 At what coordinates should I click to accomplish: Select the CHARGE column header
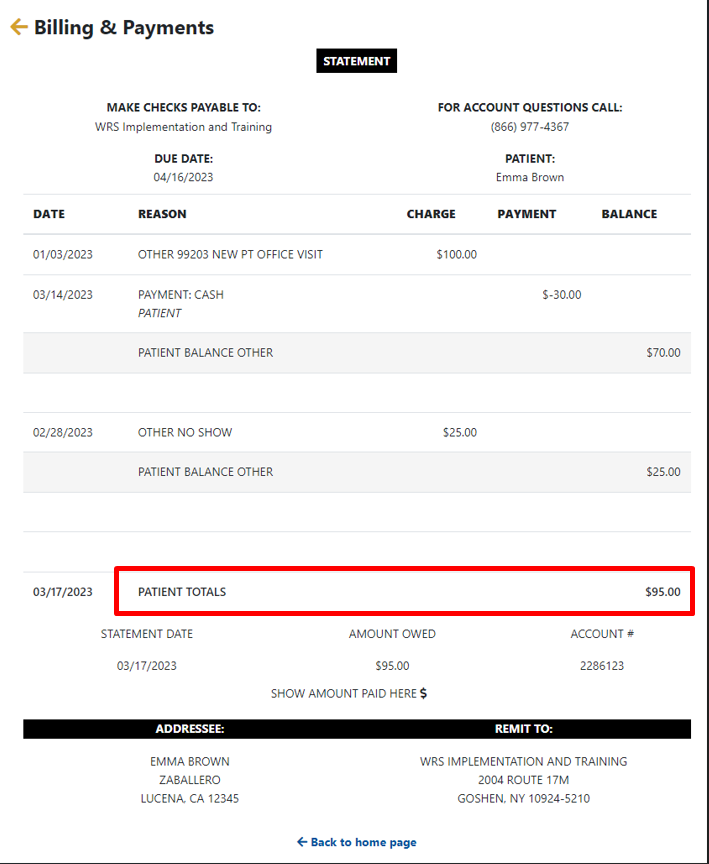pos(431,214)
